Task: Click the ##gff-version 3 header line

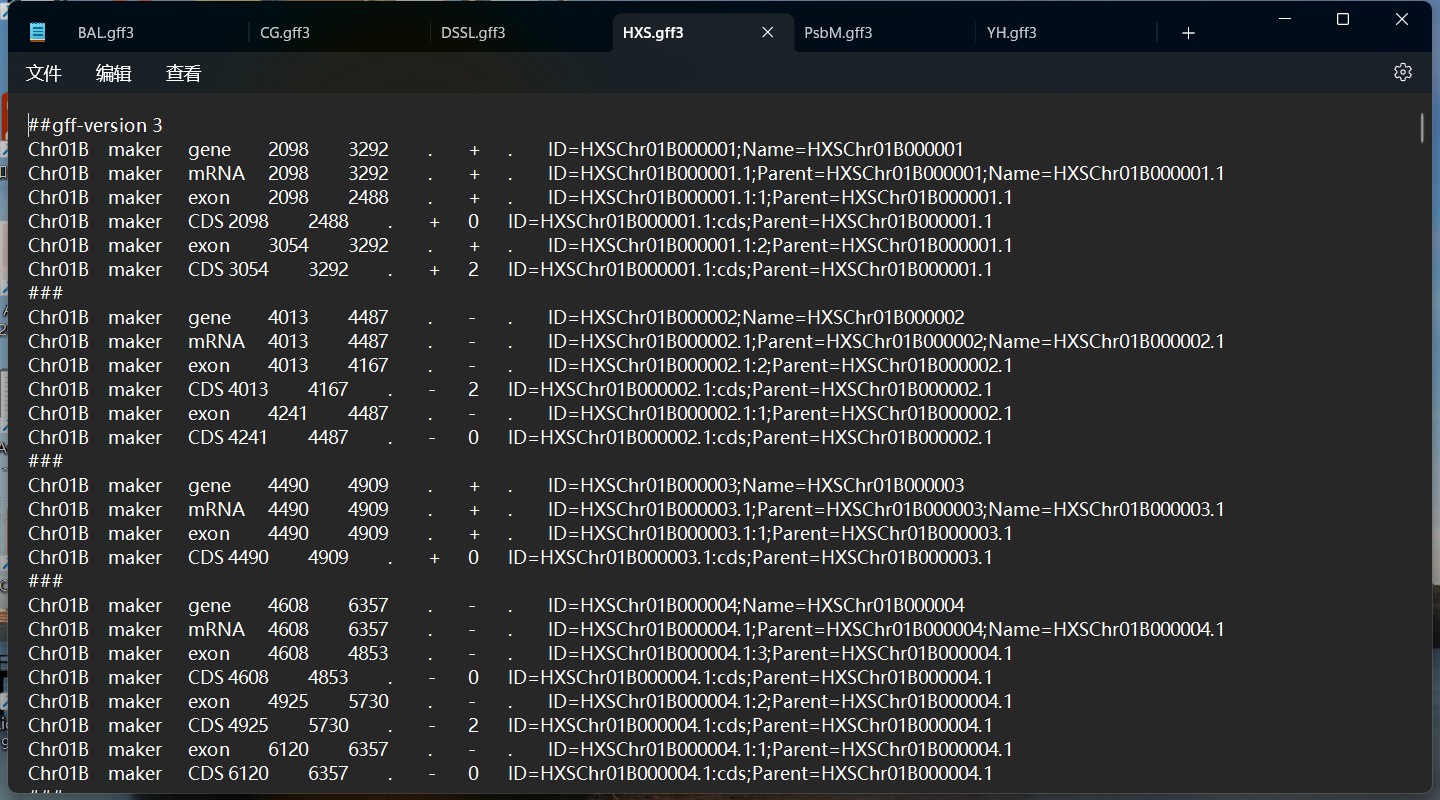Action: point(95,125)
